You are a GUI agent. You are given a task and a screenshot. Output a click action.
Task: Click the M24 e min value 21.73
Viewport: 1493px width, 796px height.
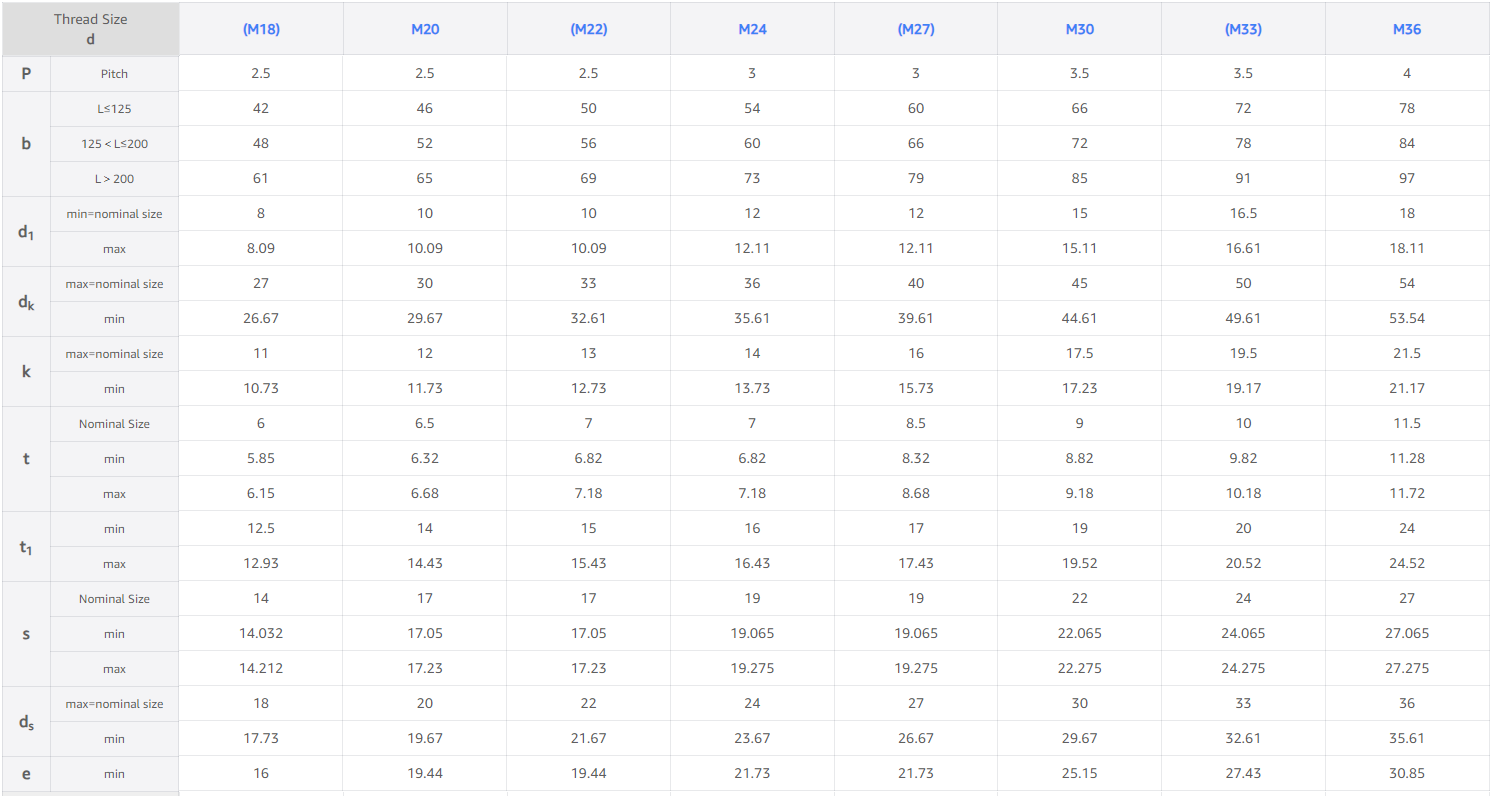tap(752, 773)
